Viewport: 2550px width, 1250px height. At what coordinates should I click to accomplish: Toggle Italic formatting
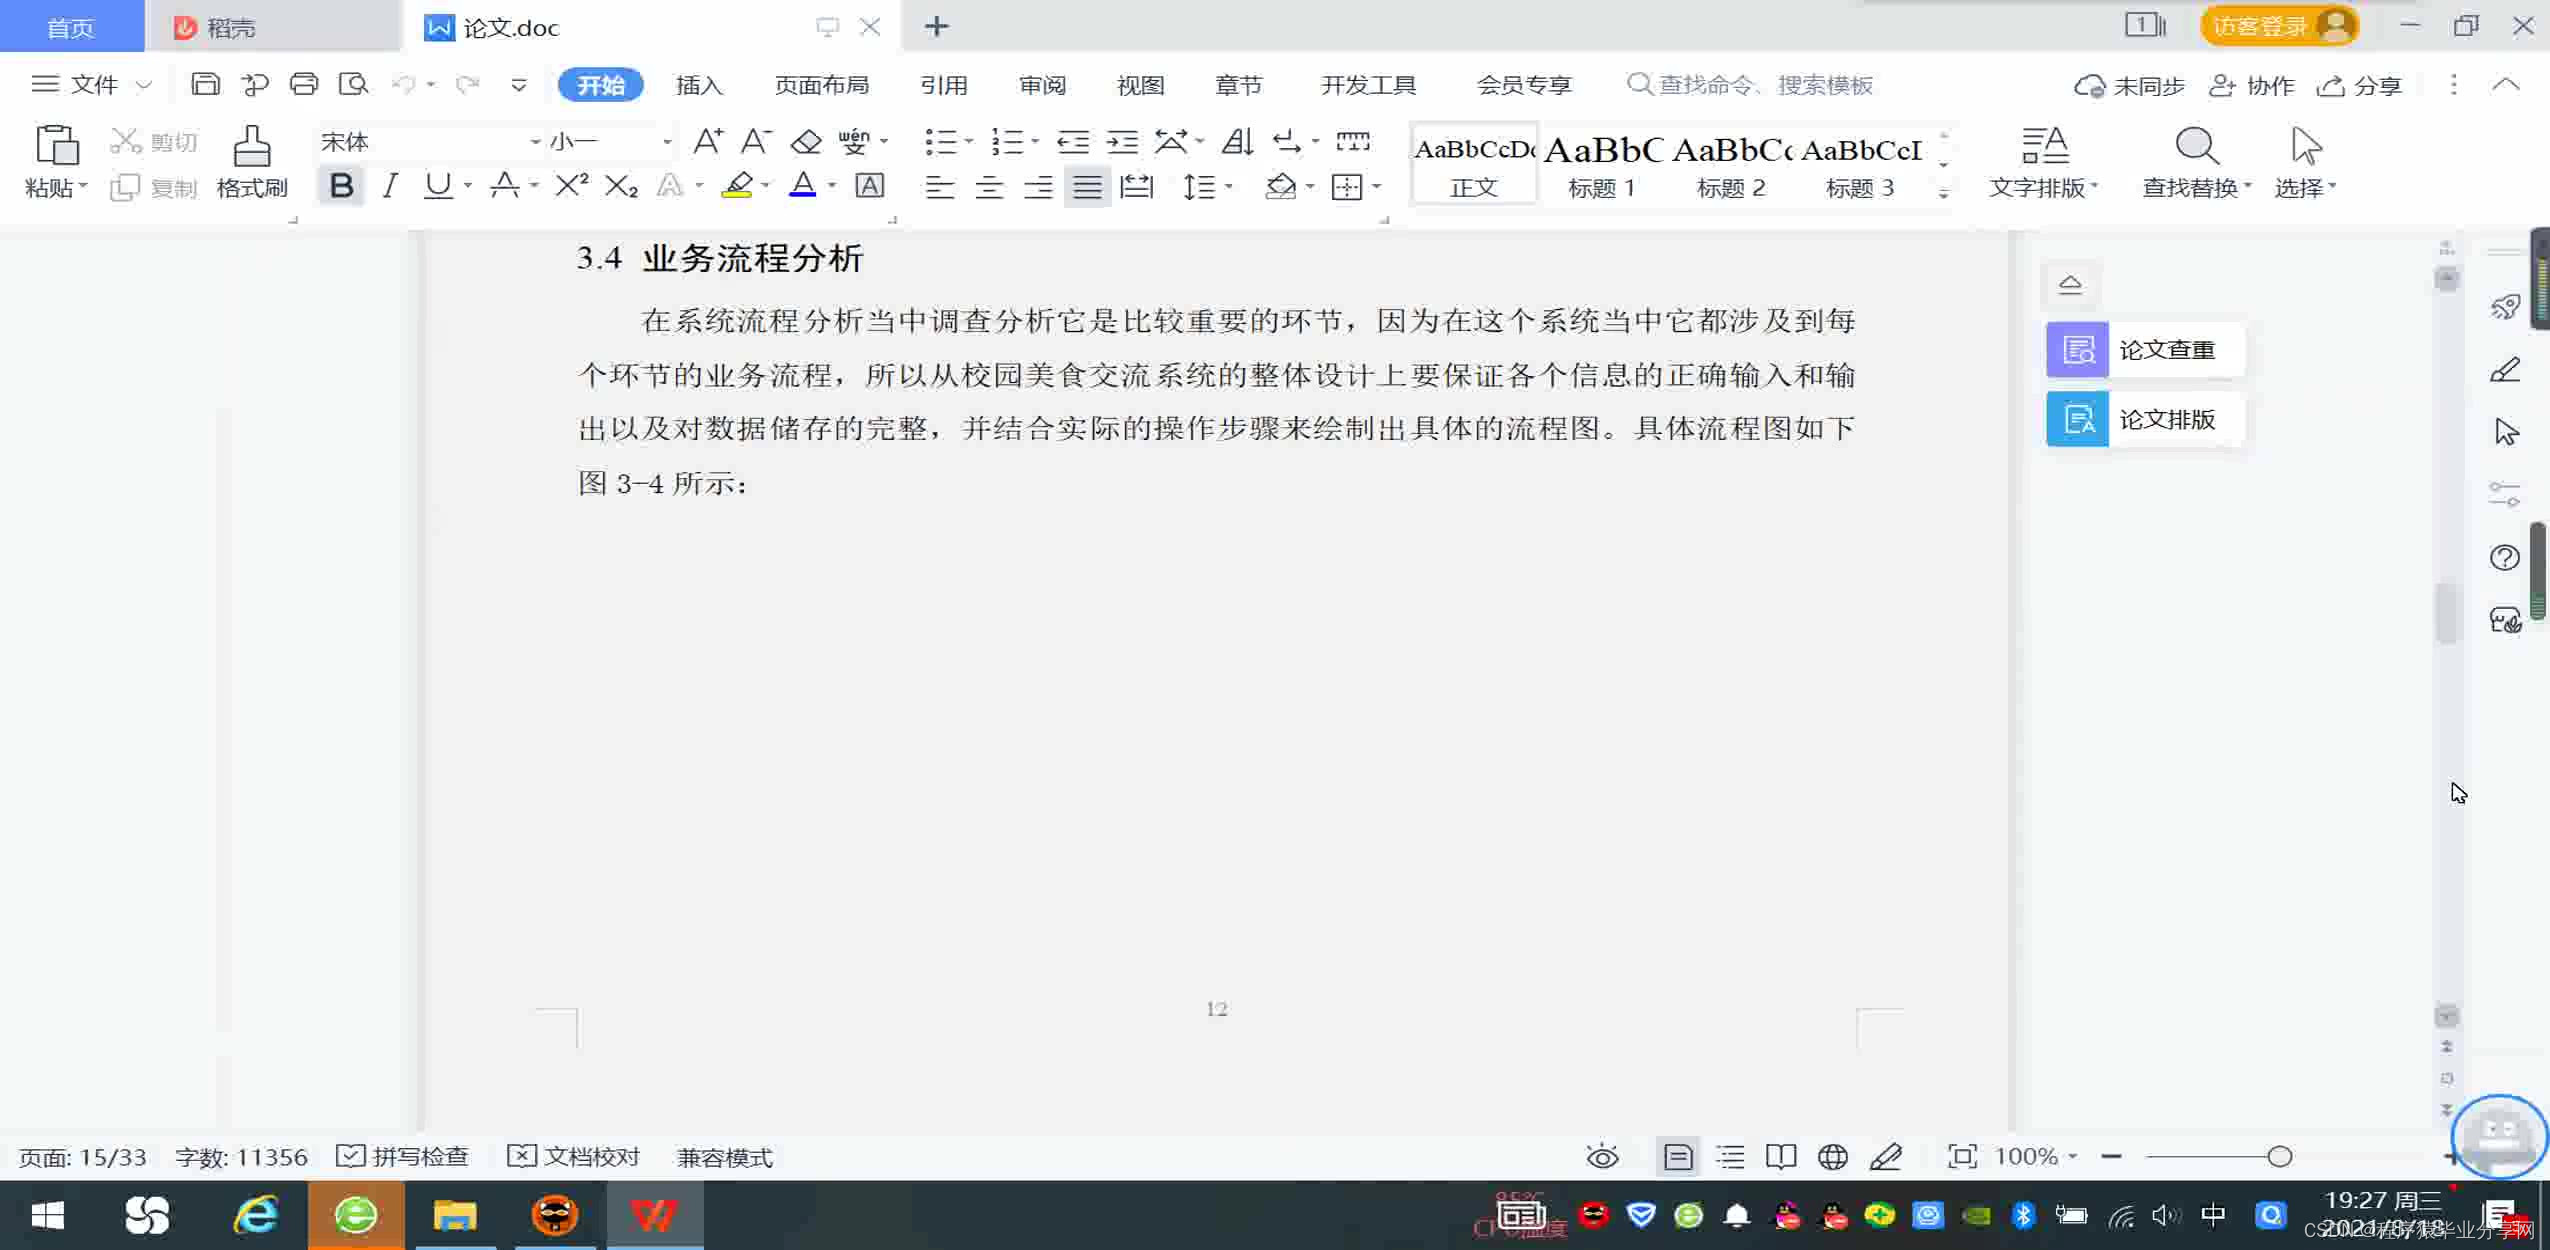tap(390, 186)
